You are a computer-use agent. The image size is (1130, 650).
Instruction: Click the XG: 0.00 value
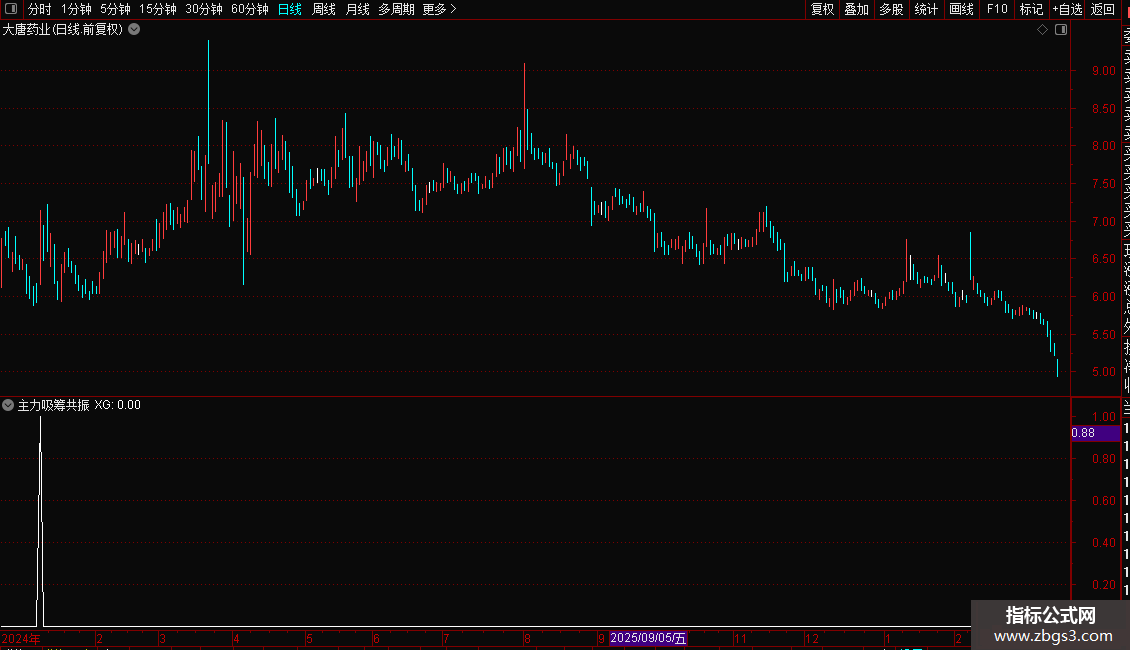(117, 405)
